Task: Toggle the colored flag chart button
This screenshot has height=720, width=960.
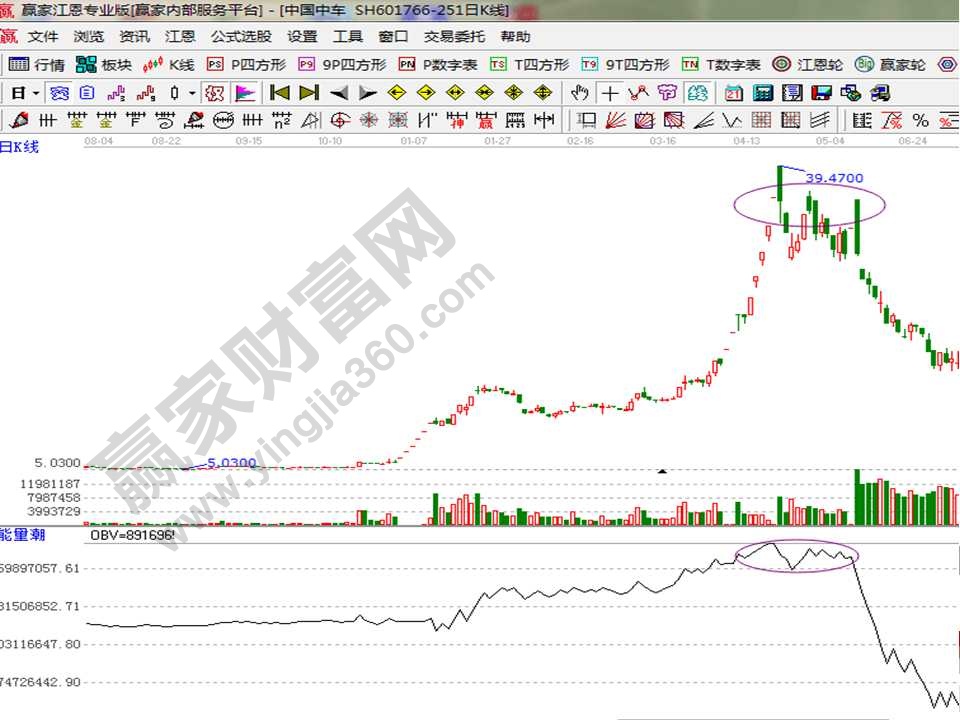Action: 244,93
